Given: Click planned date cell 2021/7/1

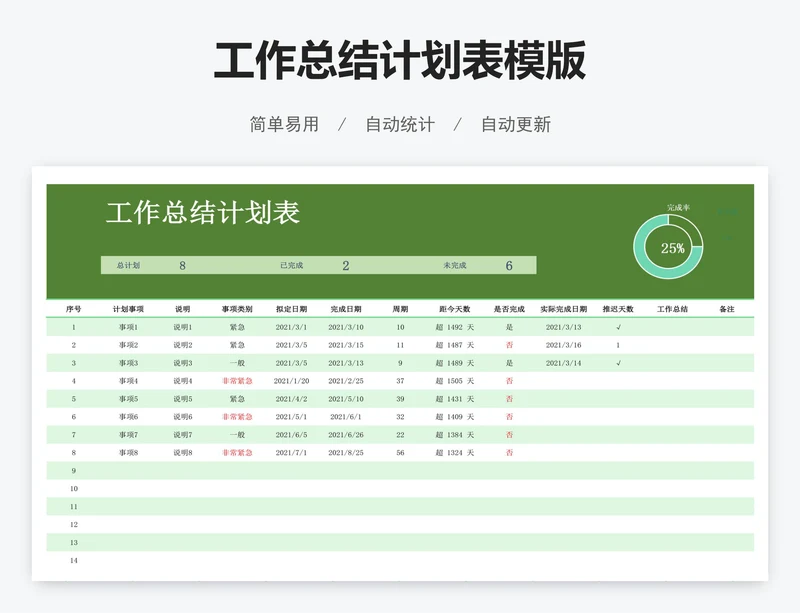Looking at the screenshot, I should (291, 453).
